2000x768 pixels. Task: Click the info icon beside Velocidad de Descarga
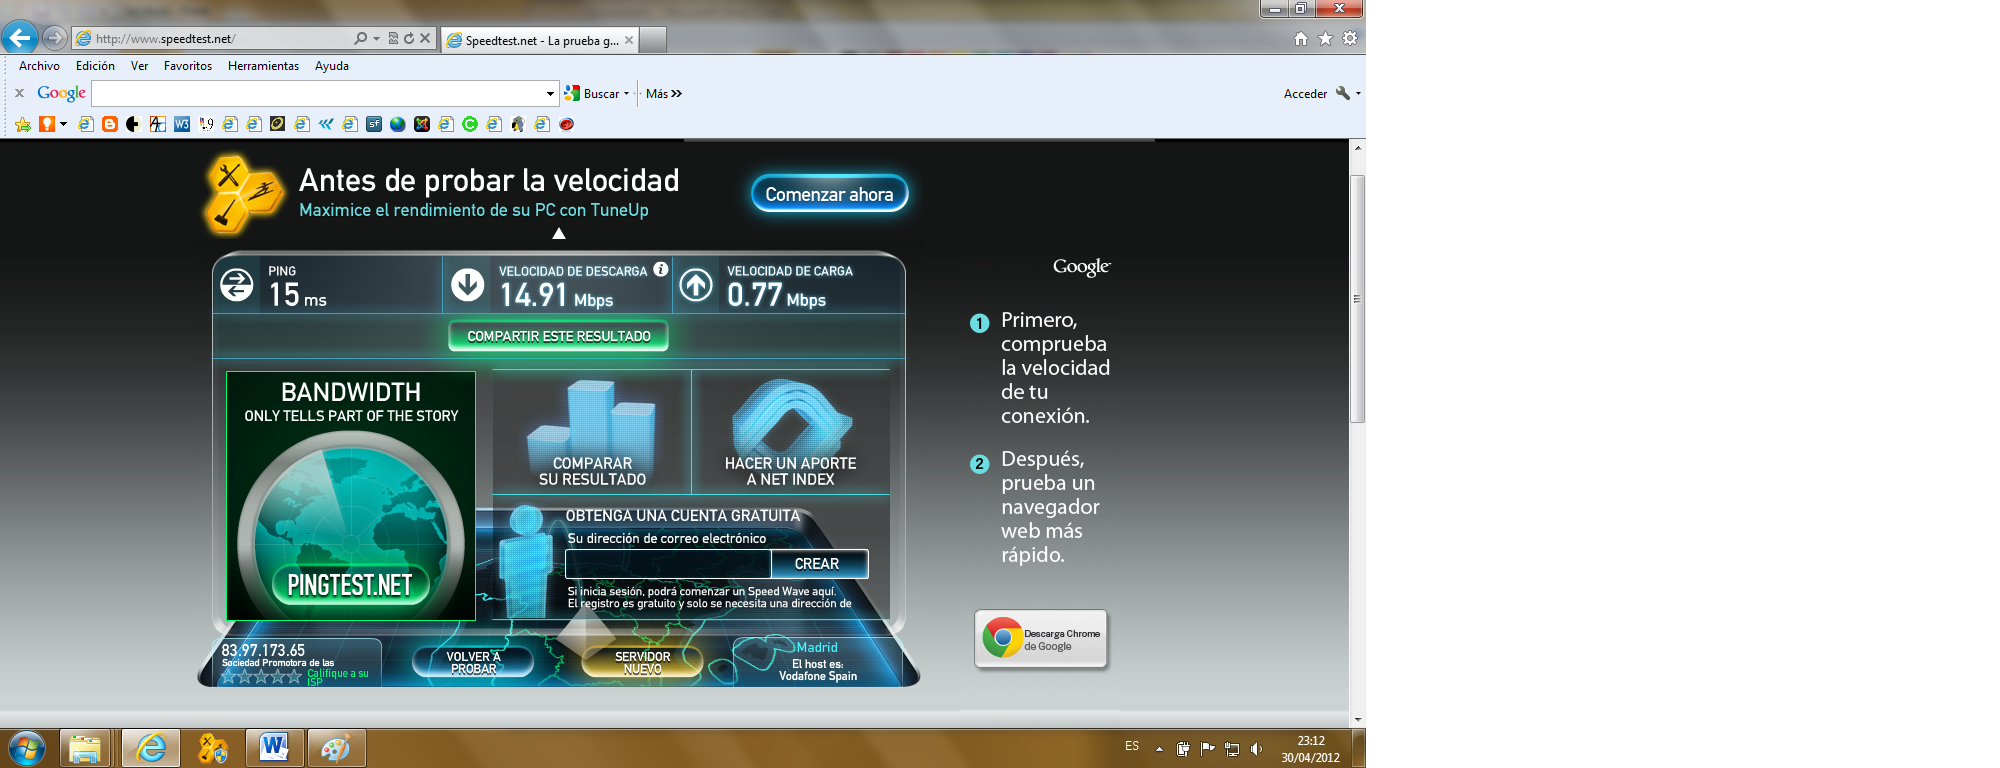pos(661,269)
